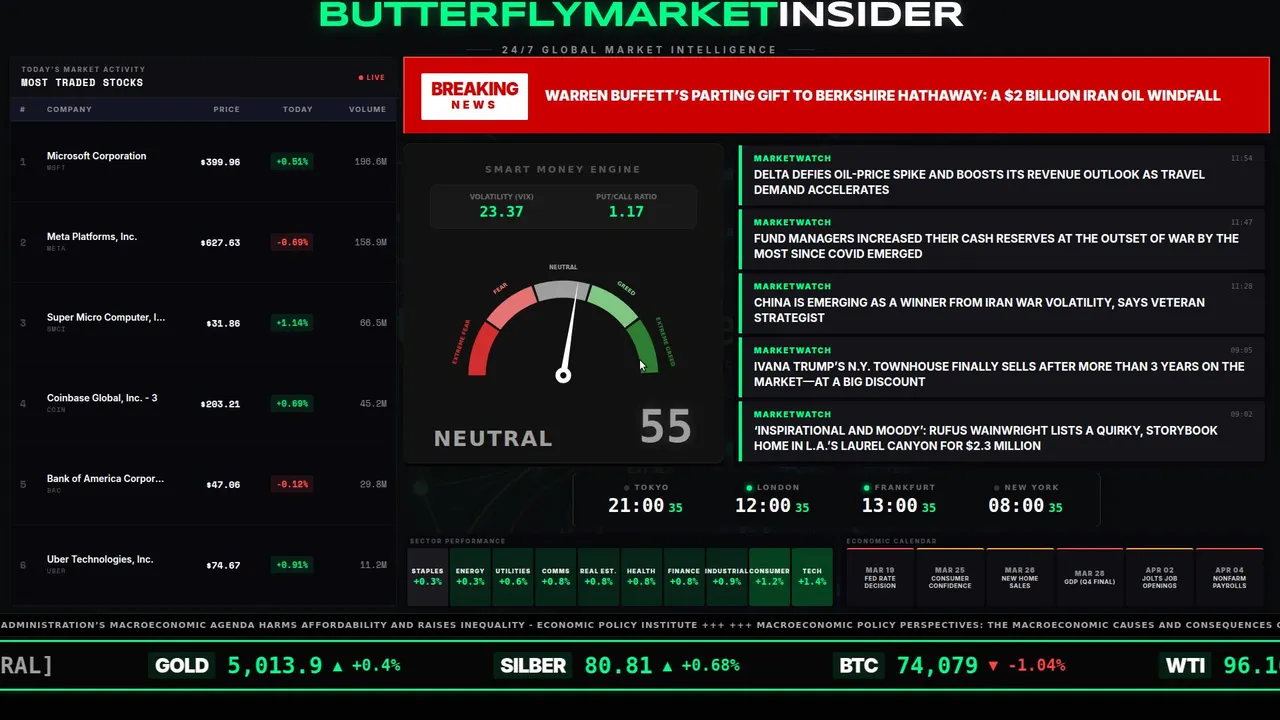Open the Ivana Trump townhouse headline
Screen dimensions: 1280x720
(x=1000, y=366)
